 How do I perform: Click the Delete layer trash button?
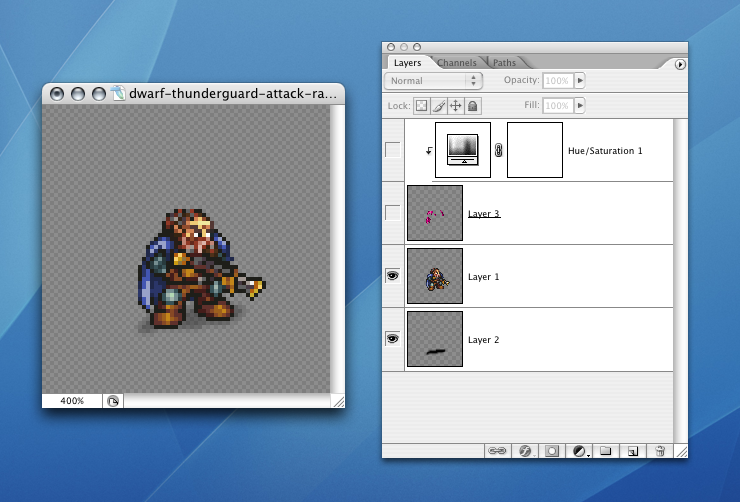(x=660, y=451)
